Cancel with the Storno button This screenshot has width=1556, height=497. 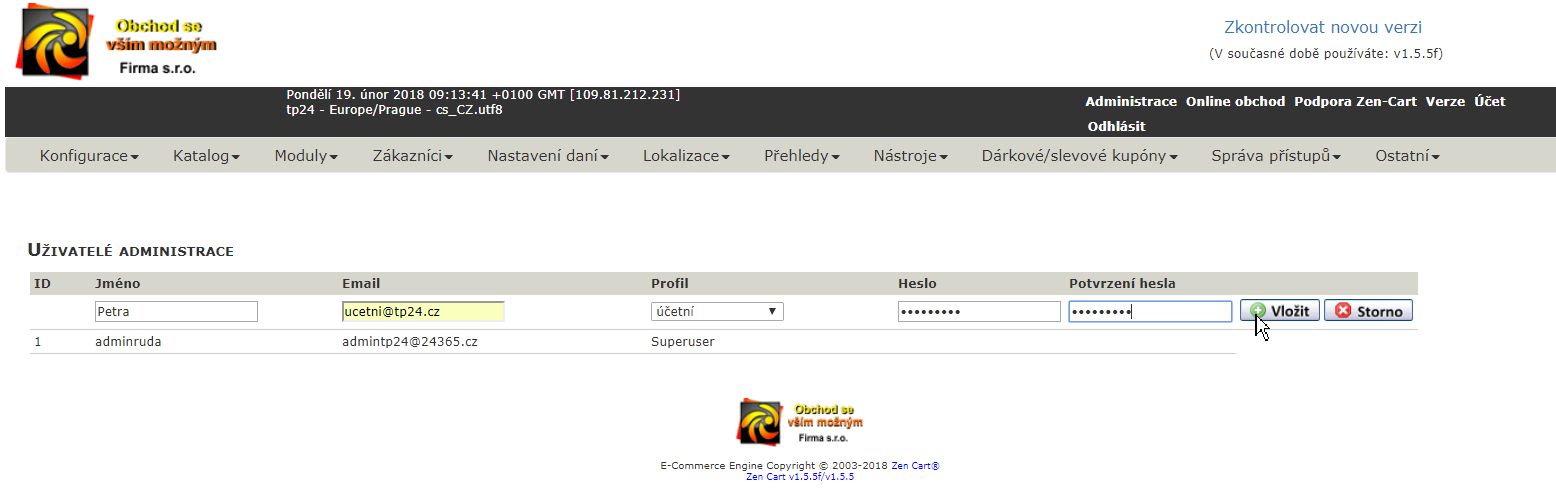(1368, 311)
